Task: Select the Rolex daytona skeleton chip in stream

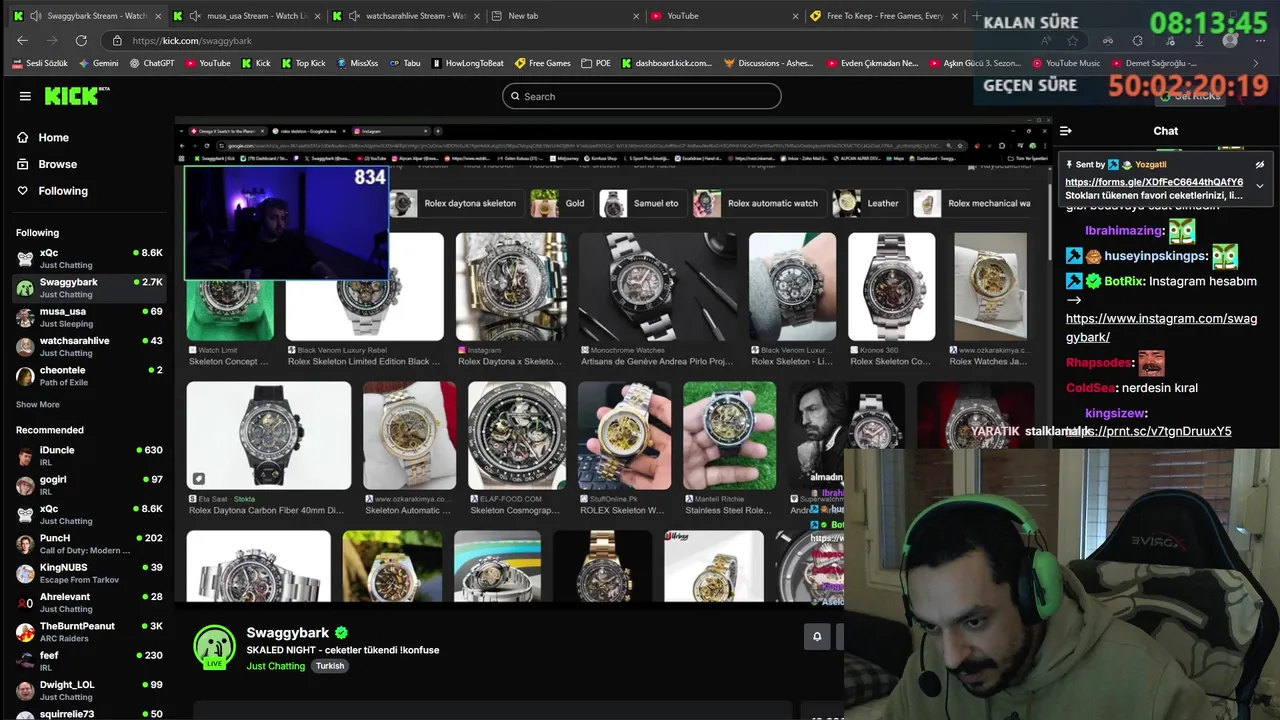Action: click(x=457, y=203)
